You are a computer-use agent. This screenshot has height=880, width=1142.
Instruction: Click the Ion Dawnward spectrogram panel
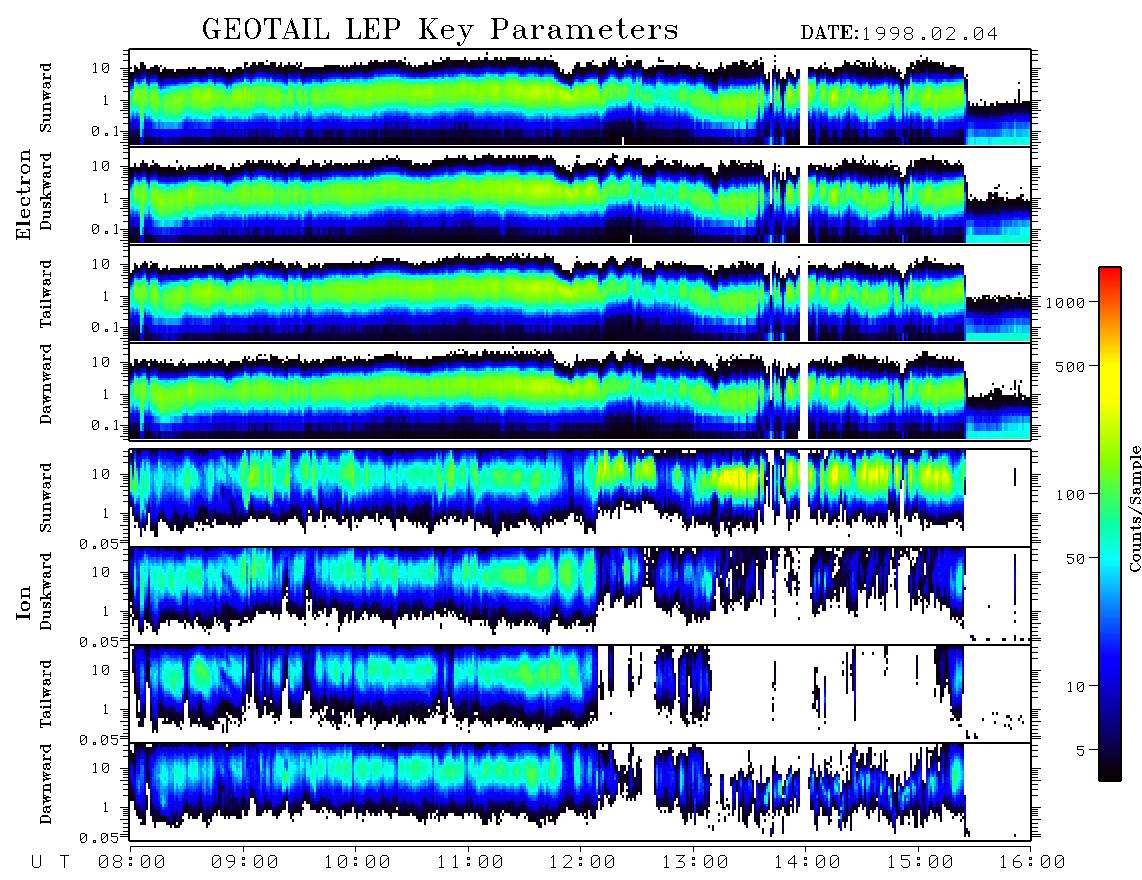tap(580, 791)
